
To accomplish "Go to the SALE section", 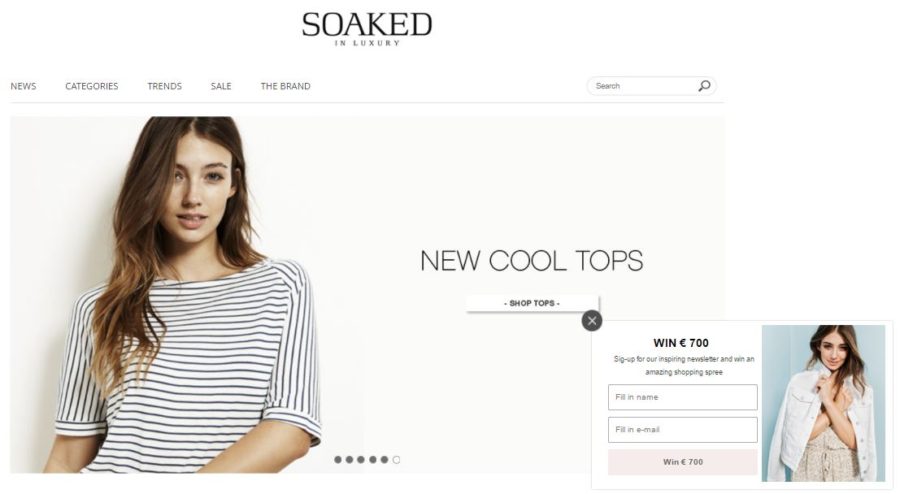I will click(x=221, y=86).
